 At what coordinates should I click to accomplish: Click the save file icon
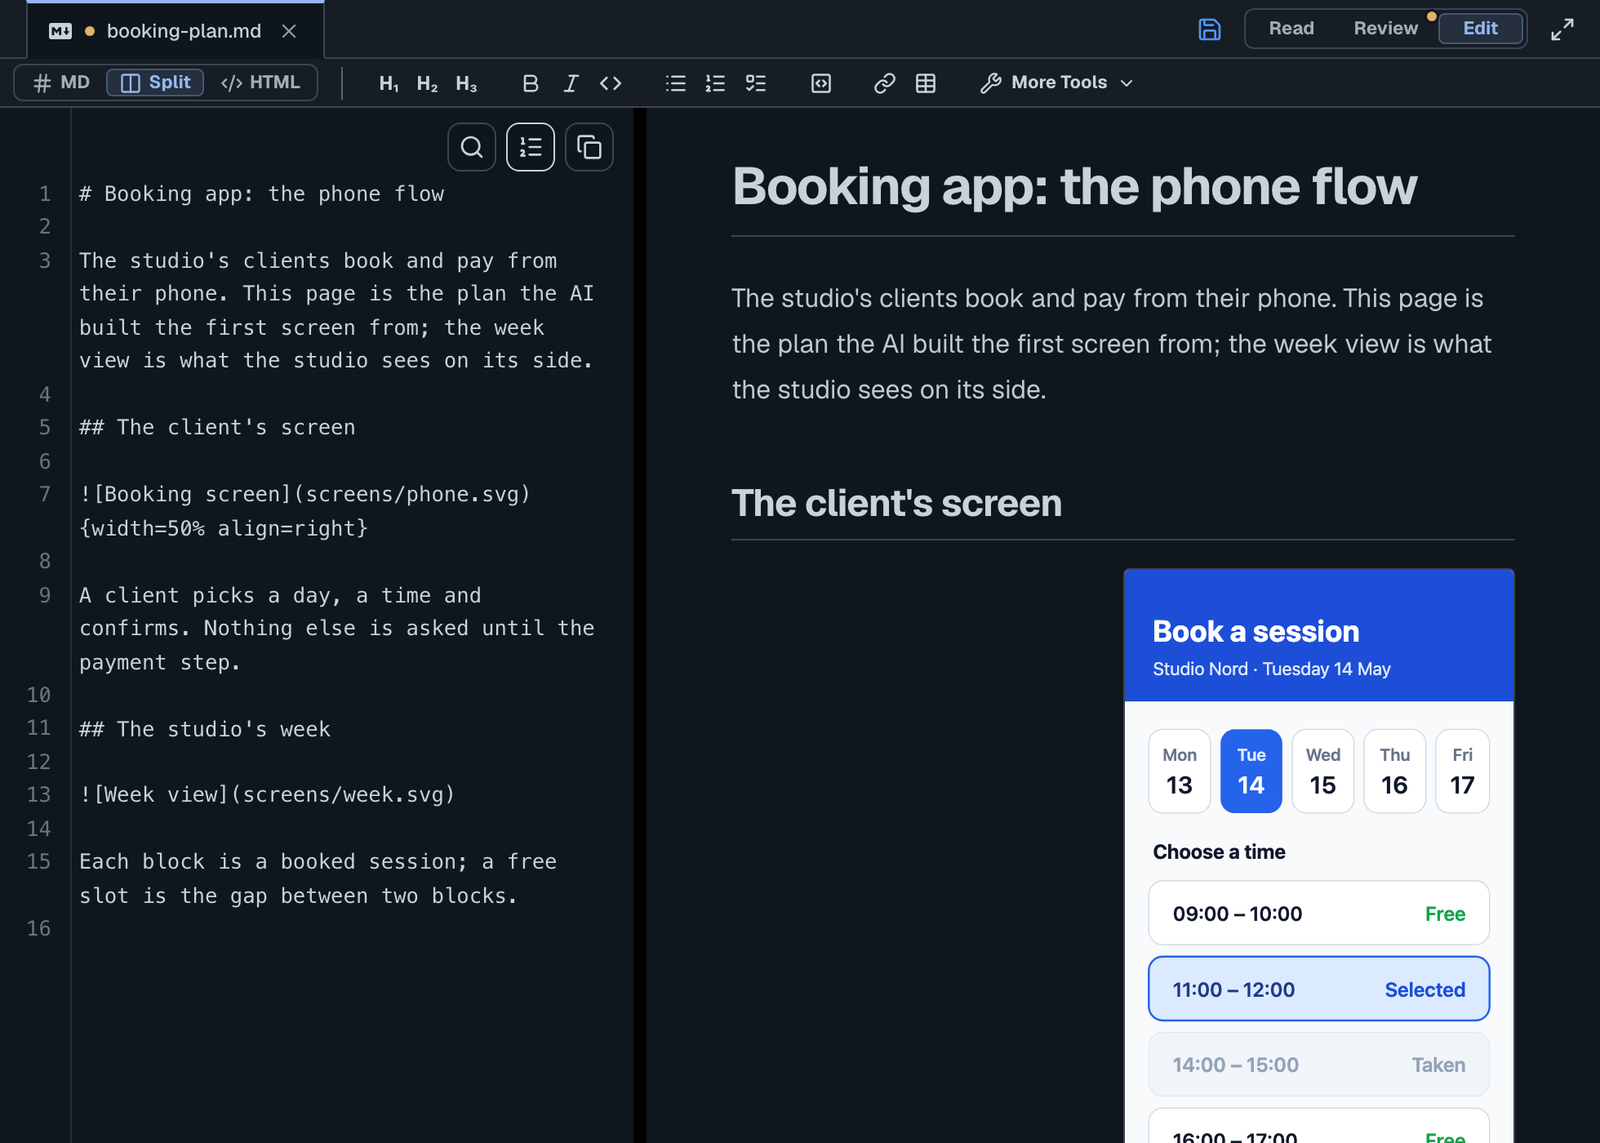(1209, 29)
